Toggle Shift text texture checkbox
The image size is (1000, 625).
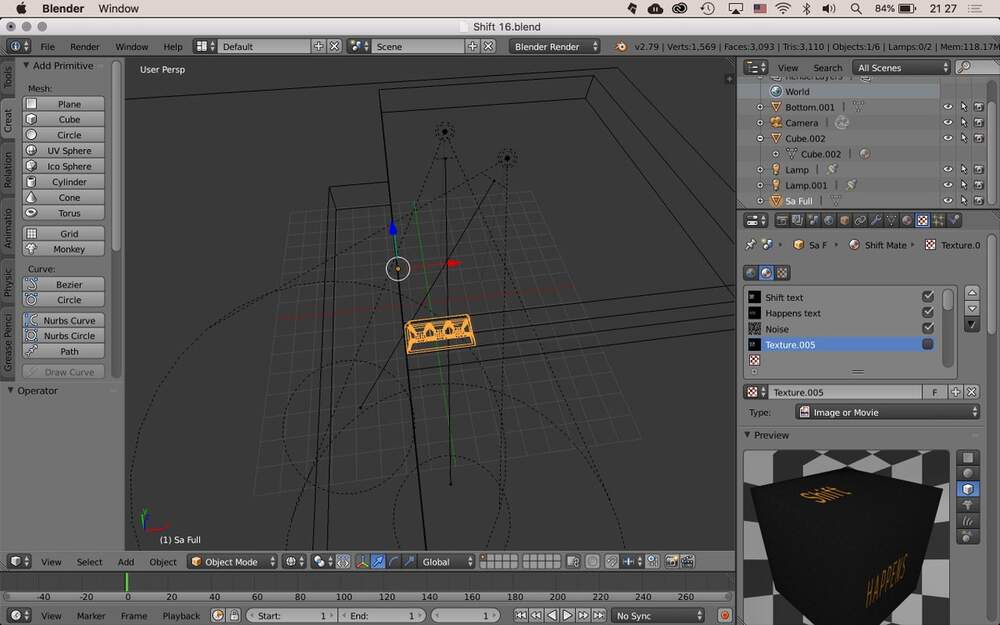[x=928, y=297]
